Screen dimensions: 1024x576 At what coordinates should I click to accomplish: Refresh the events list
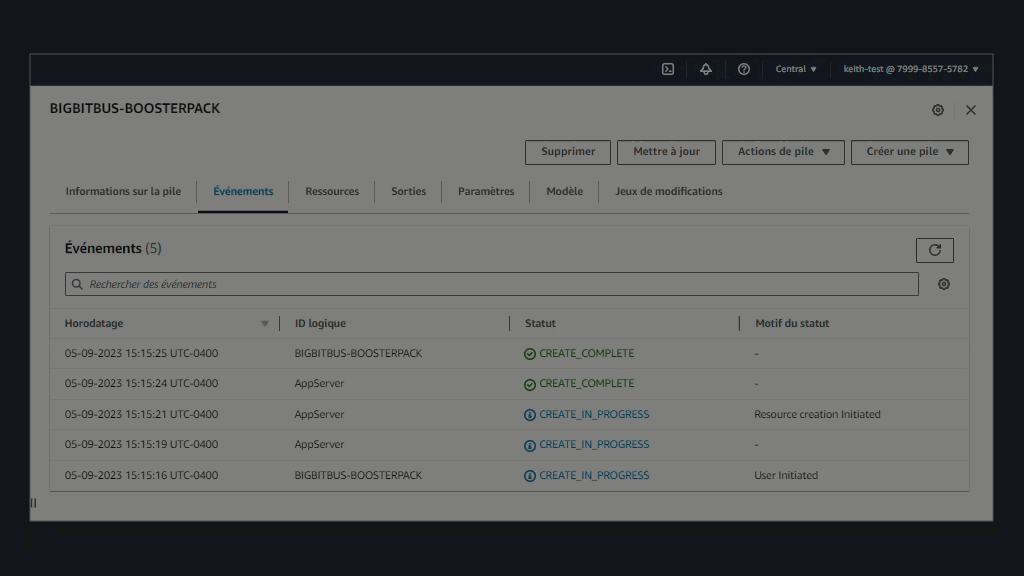click(x=934, y=250)
